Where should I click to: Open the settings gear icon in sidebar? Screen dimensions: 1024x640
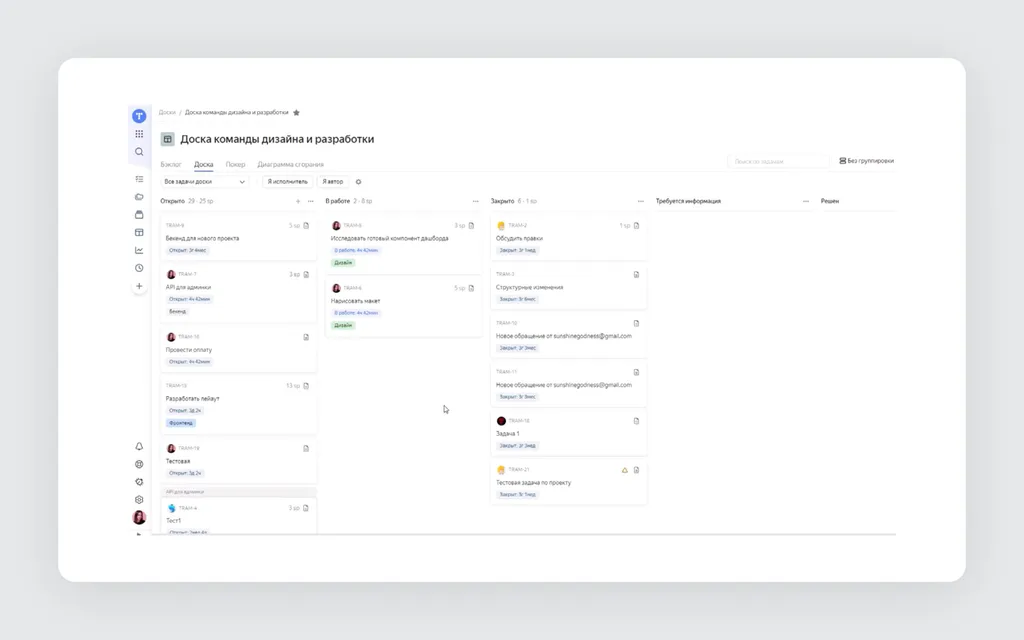[x=139, y=500]
